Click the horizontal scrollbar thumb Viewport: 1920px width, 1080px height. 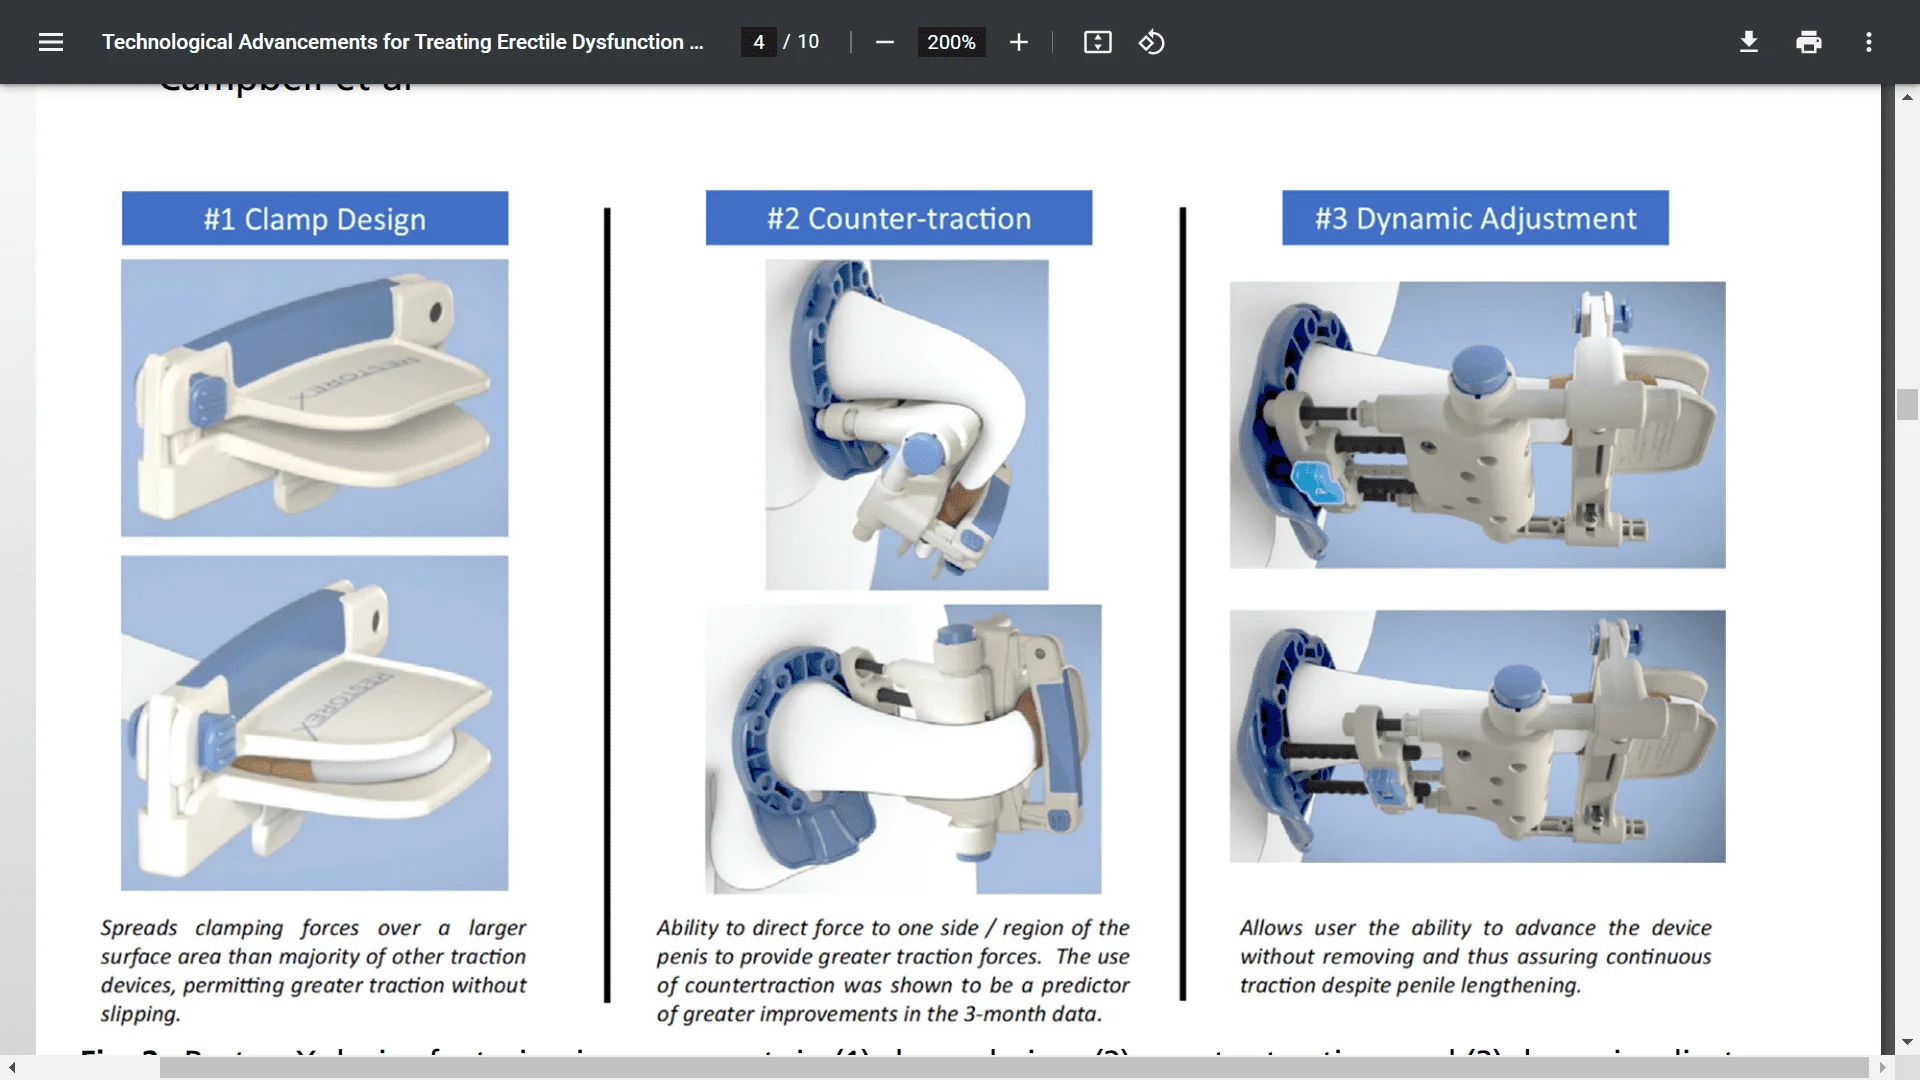[x=1012, y=1068]
